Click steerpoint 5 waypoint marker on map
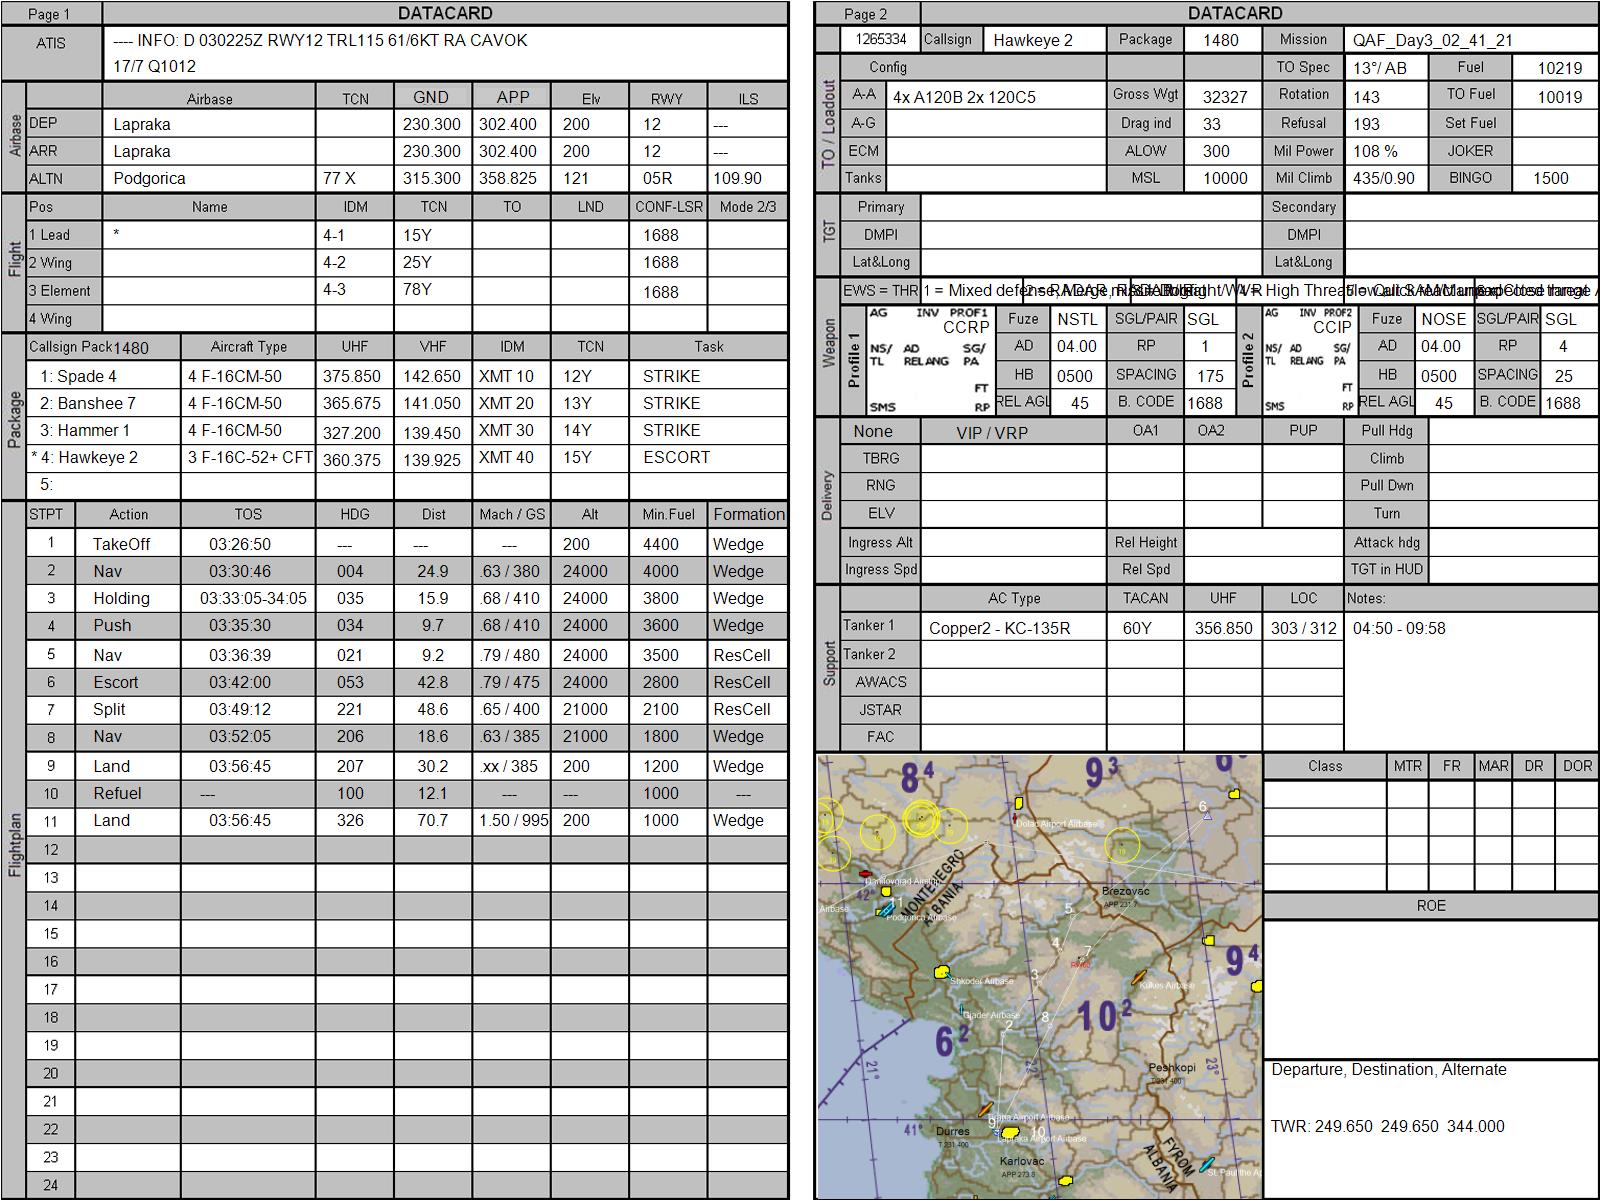The height and width of the screenshot is (1200, 1600). point(1069,910)
